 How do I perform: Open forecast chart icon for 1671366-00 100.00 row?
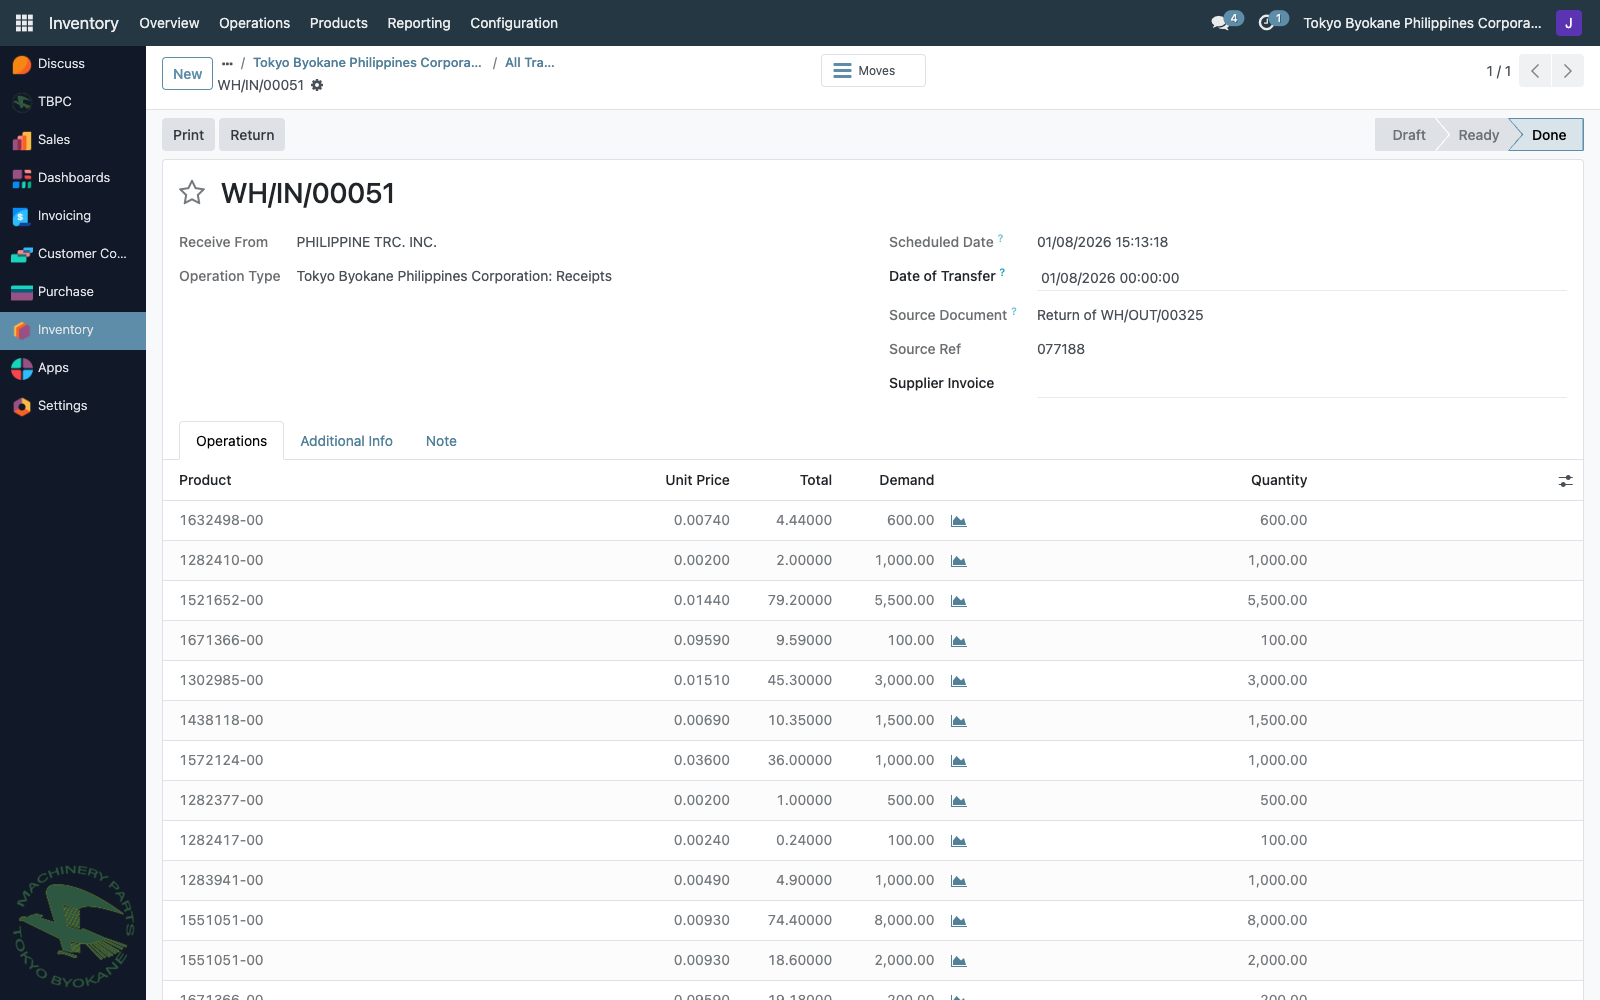pos(958,641)
